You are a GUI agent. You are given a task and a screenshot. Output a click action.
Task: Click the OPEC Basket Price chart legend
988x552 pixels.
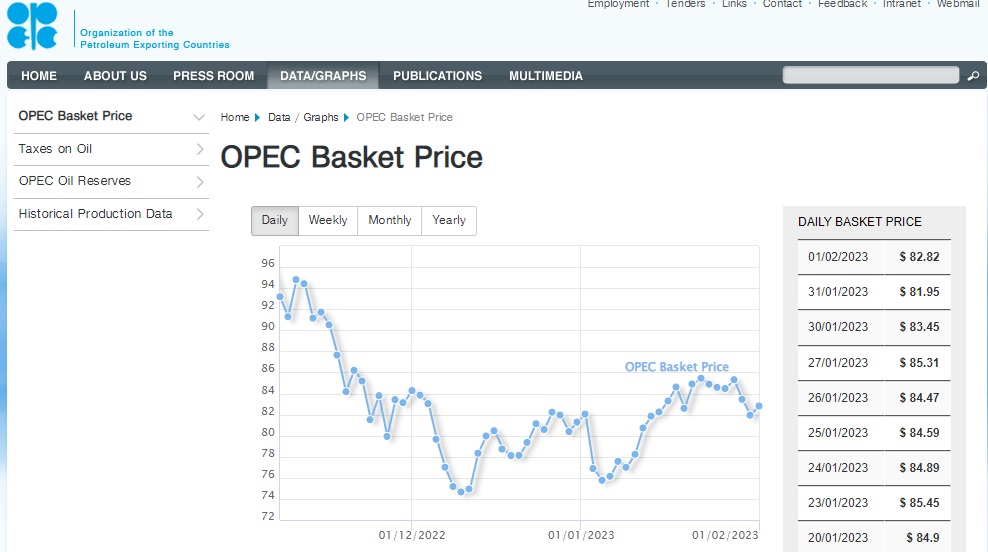coord(677,367)
